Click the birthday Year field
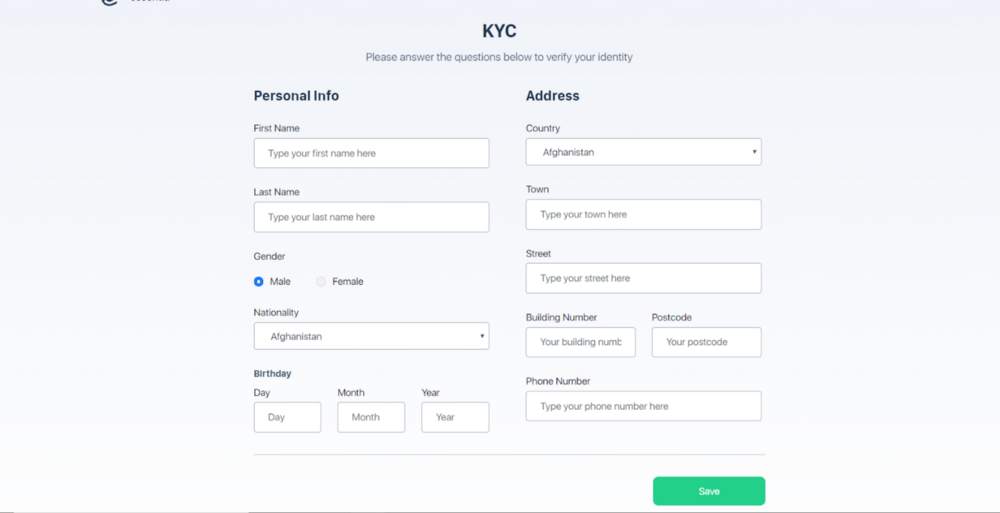Screen dimensions: 1000x513 pos(455,417)
